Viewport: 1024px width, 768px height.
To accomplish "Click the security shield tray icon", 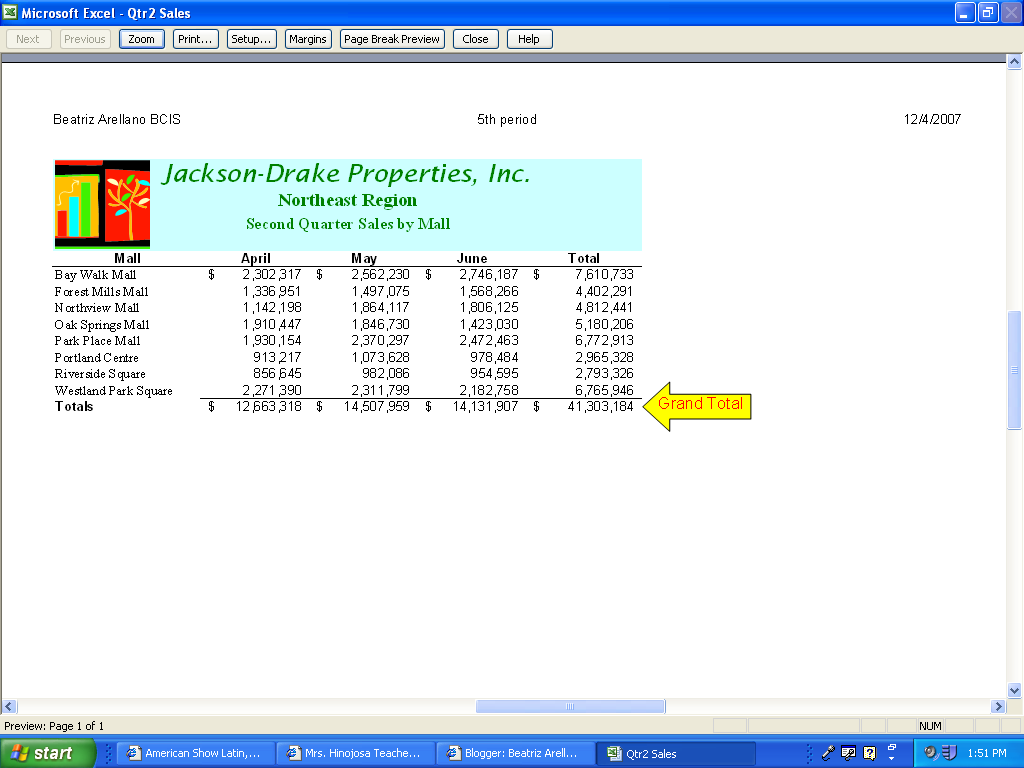I will pos(949,753).
